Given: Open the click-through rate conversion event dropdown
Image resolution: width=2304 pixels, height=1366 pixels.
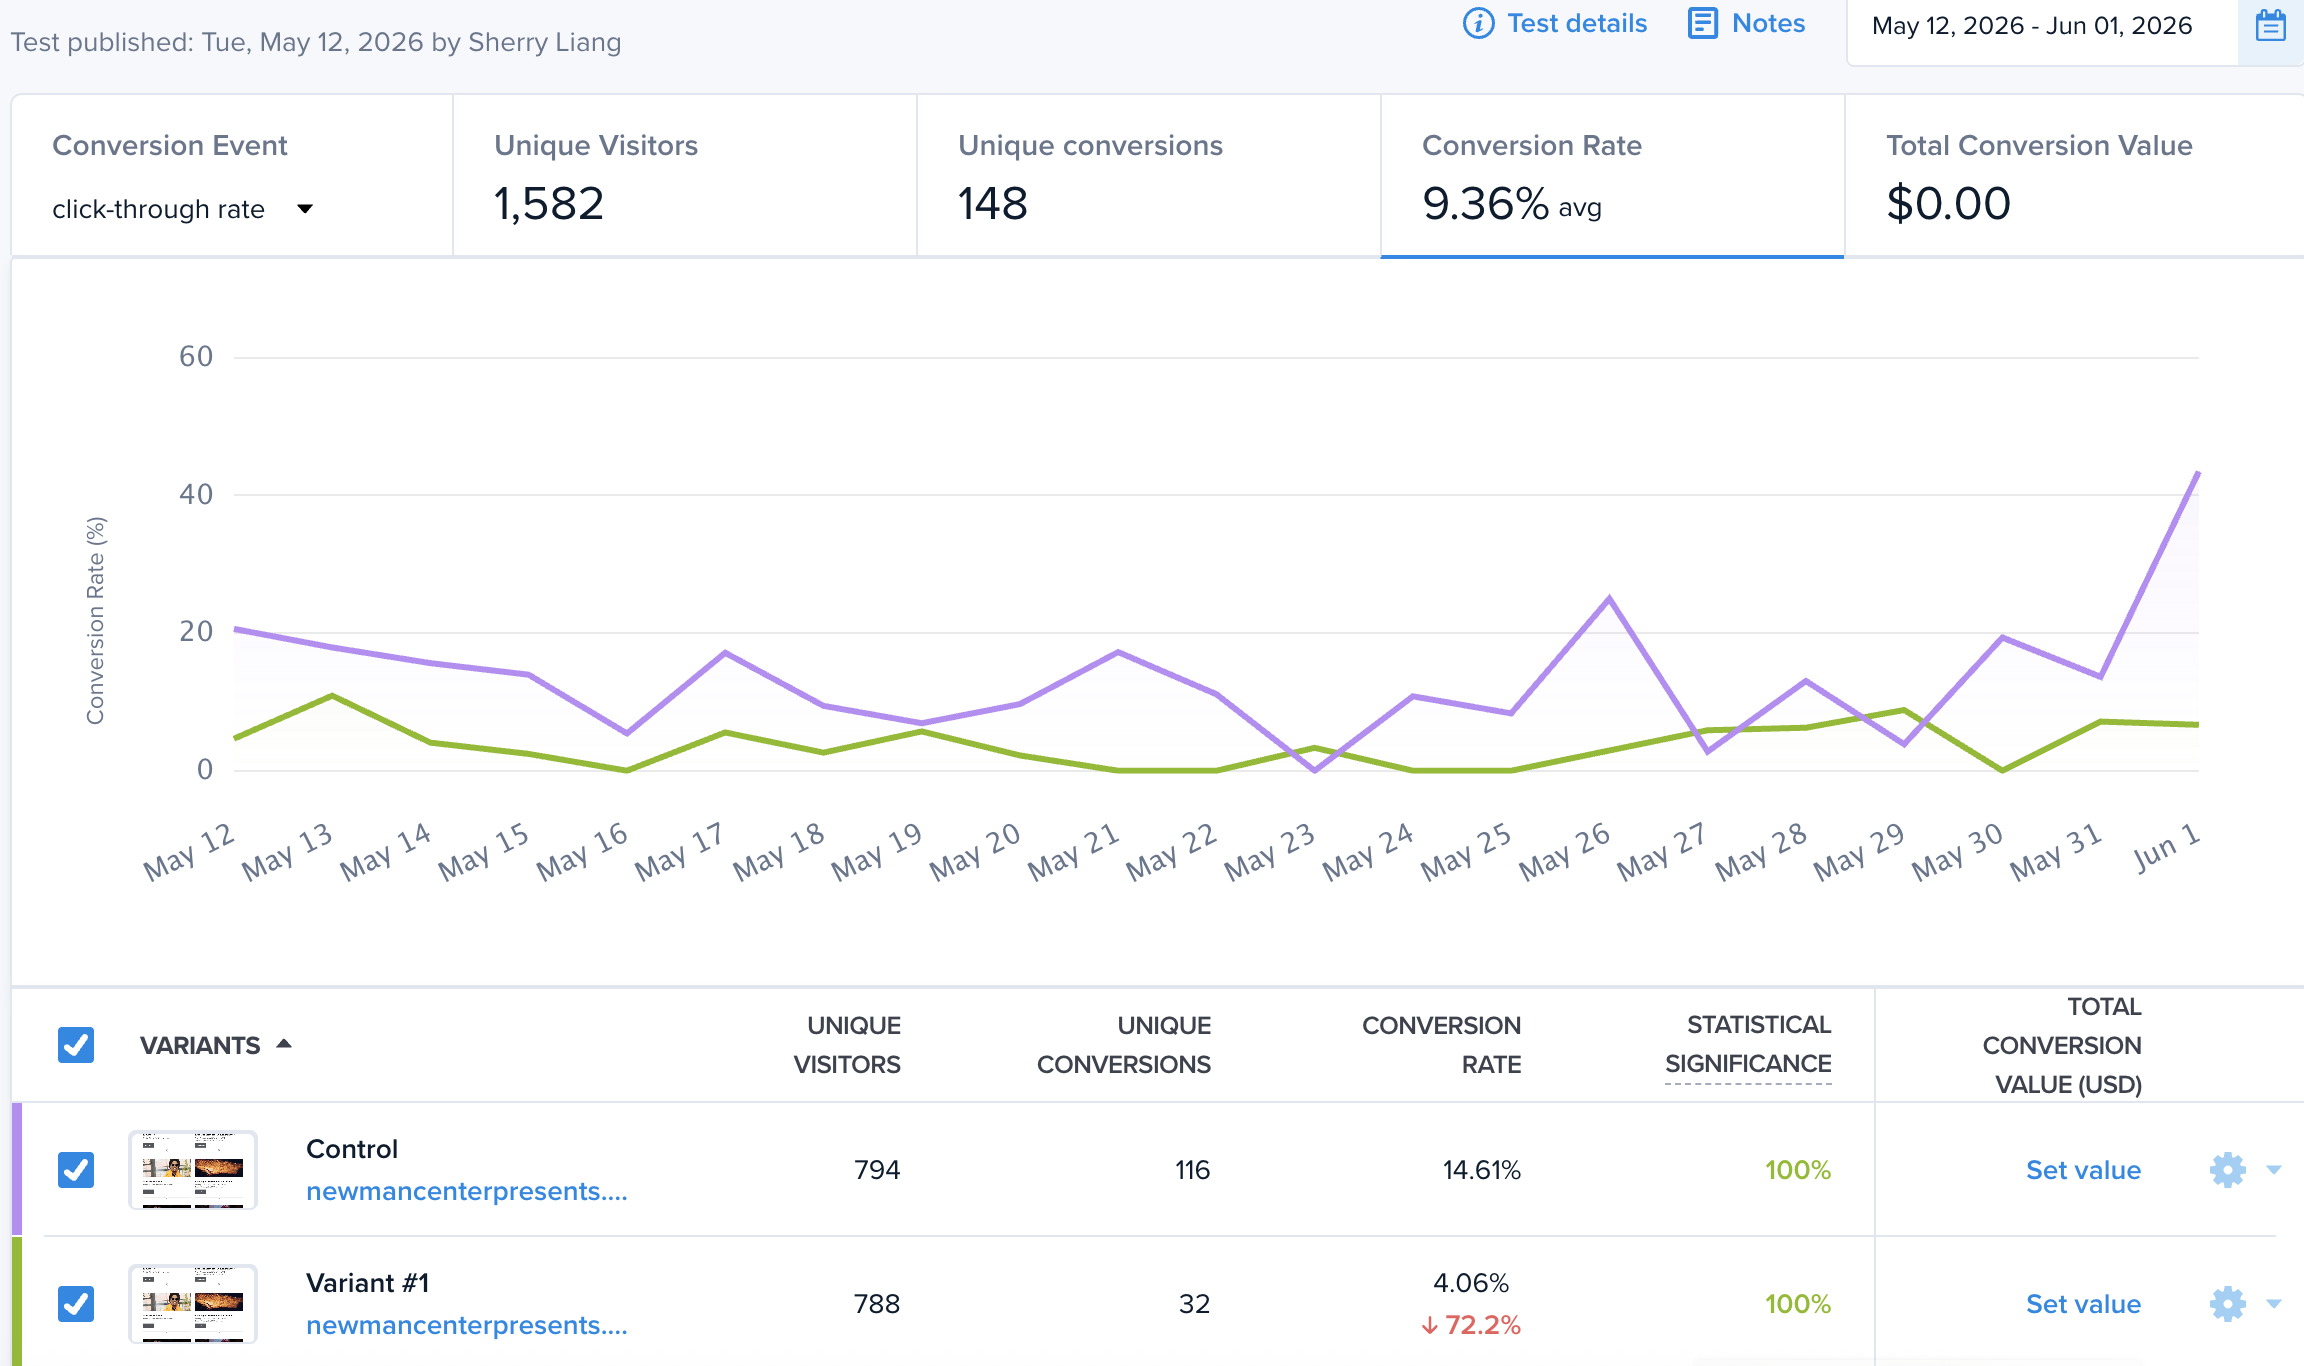Looking at the screenshot, I should 183,209.
